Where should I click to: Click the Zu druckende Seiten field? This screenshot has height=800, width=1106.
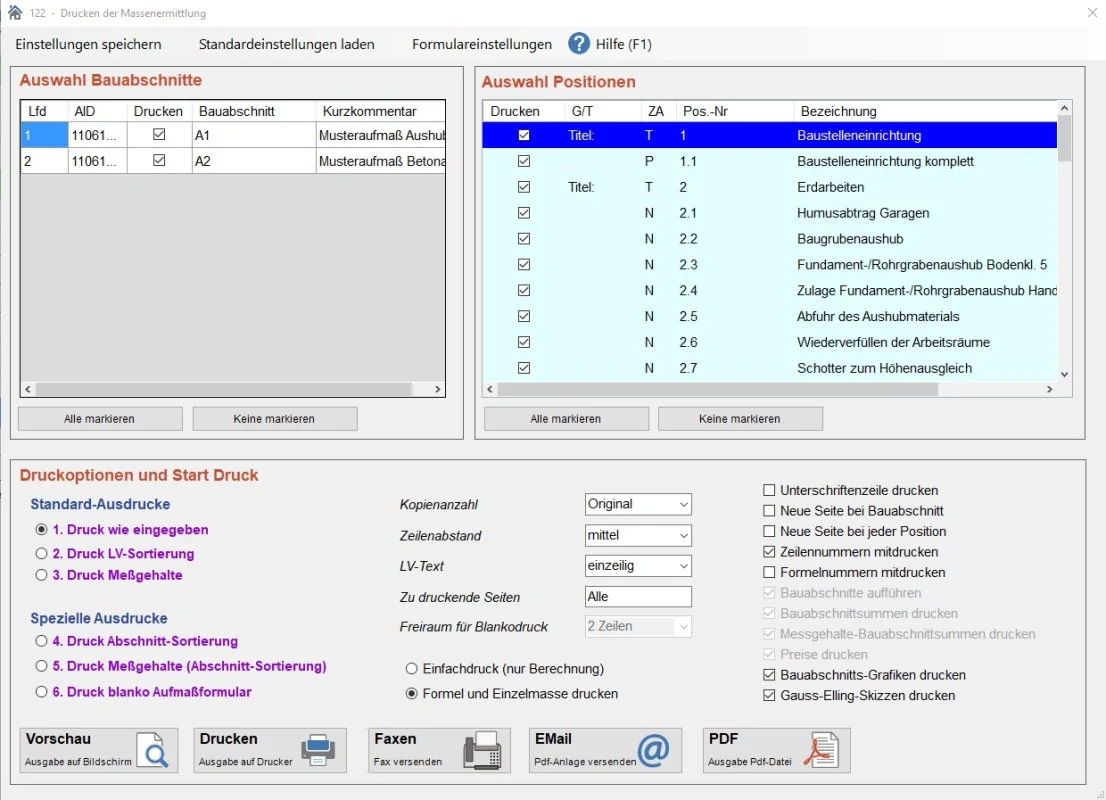click(x=638, y=597)
